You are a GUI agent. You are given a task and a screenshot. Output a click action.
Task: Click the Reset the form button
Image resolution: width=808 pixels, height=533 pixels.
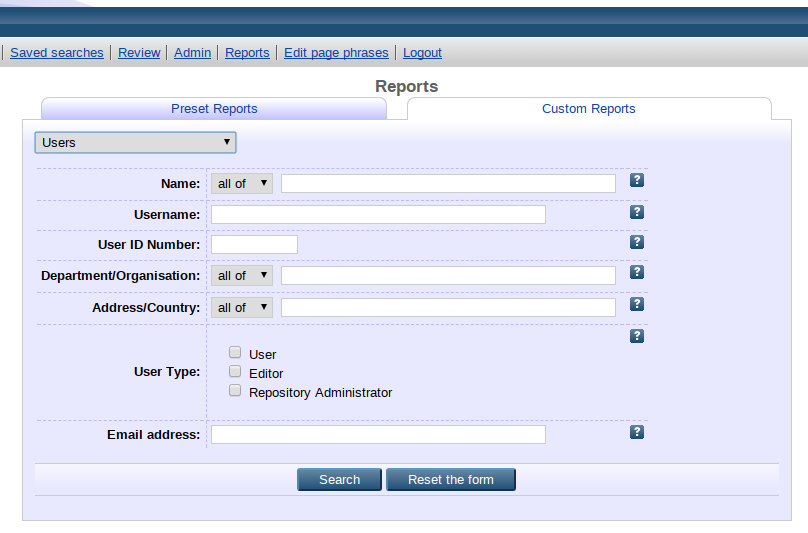click(x=451, y=480)
